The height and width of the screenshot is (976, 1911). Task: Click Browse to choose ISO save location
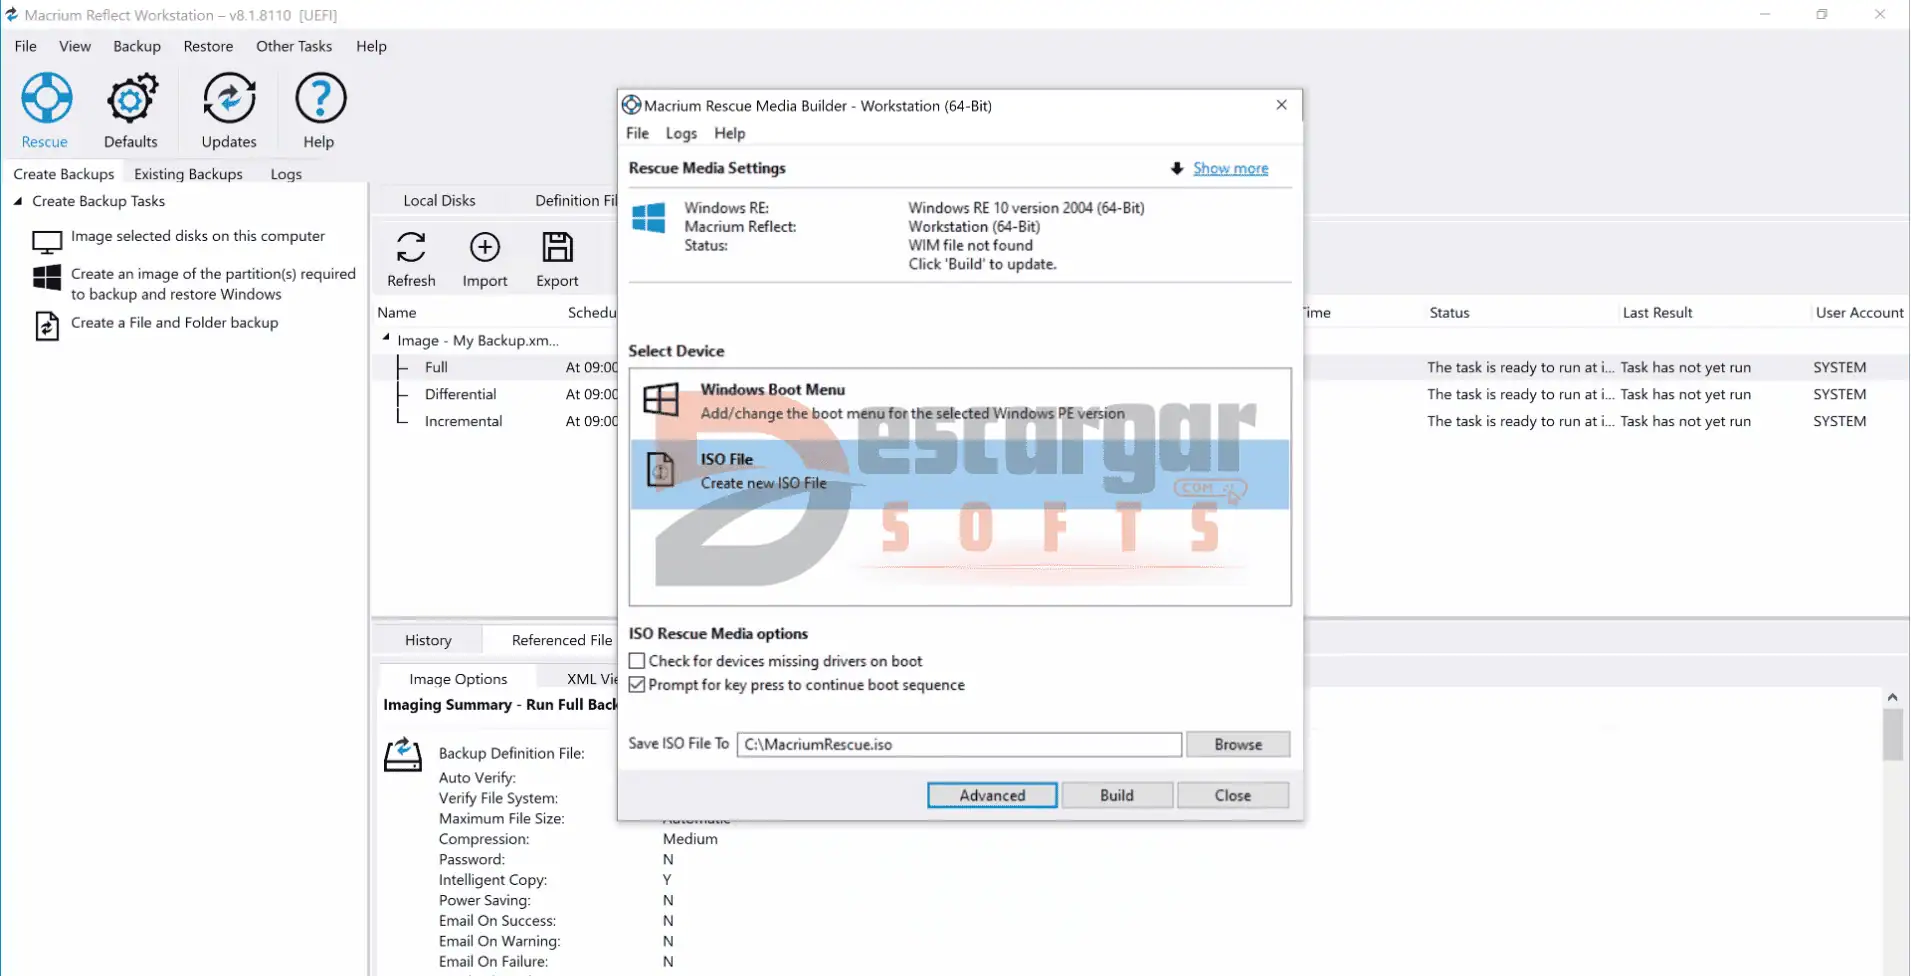(x=1238, y=744)
